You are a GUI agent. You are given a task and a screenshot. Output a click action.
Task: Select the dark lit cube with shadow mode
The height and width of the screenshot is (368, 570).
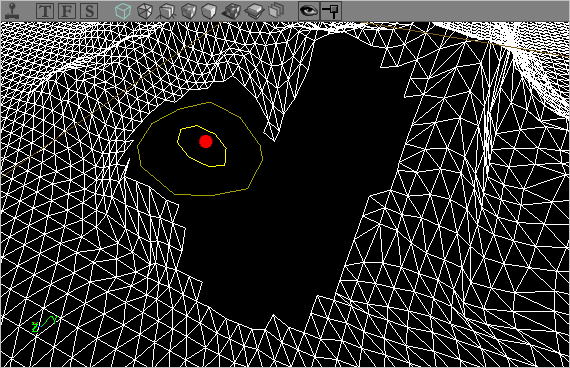tap(232, 11)
